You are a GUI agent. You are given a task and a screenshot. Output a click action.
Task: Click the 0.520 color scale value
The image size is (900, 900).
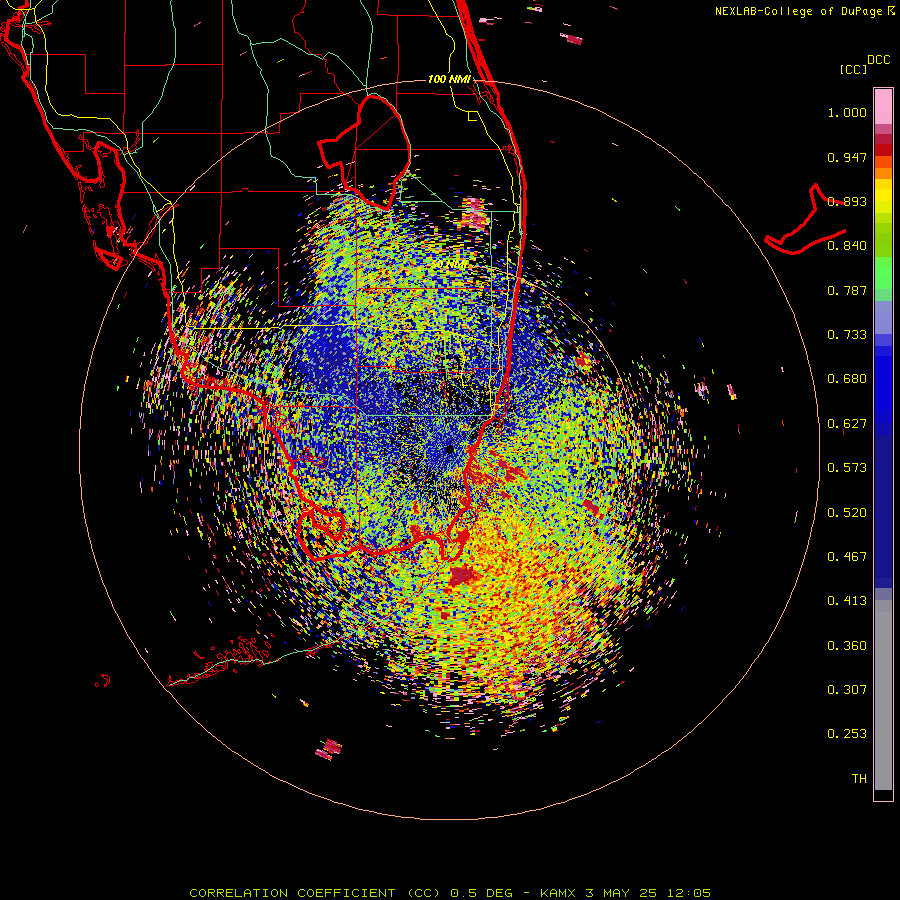pos(847,513)
